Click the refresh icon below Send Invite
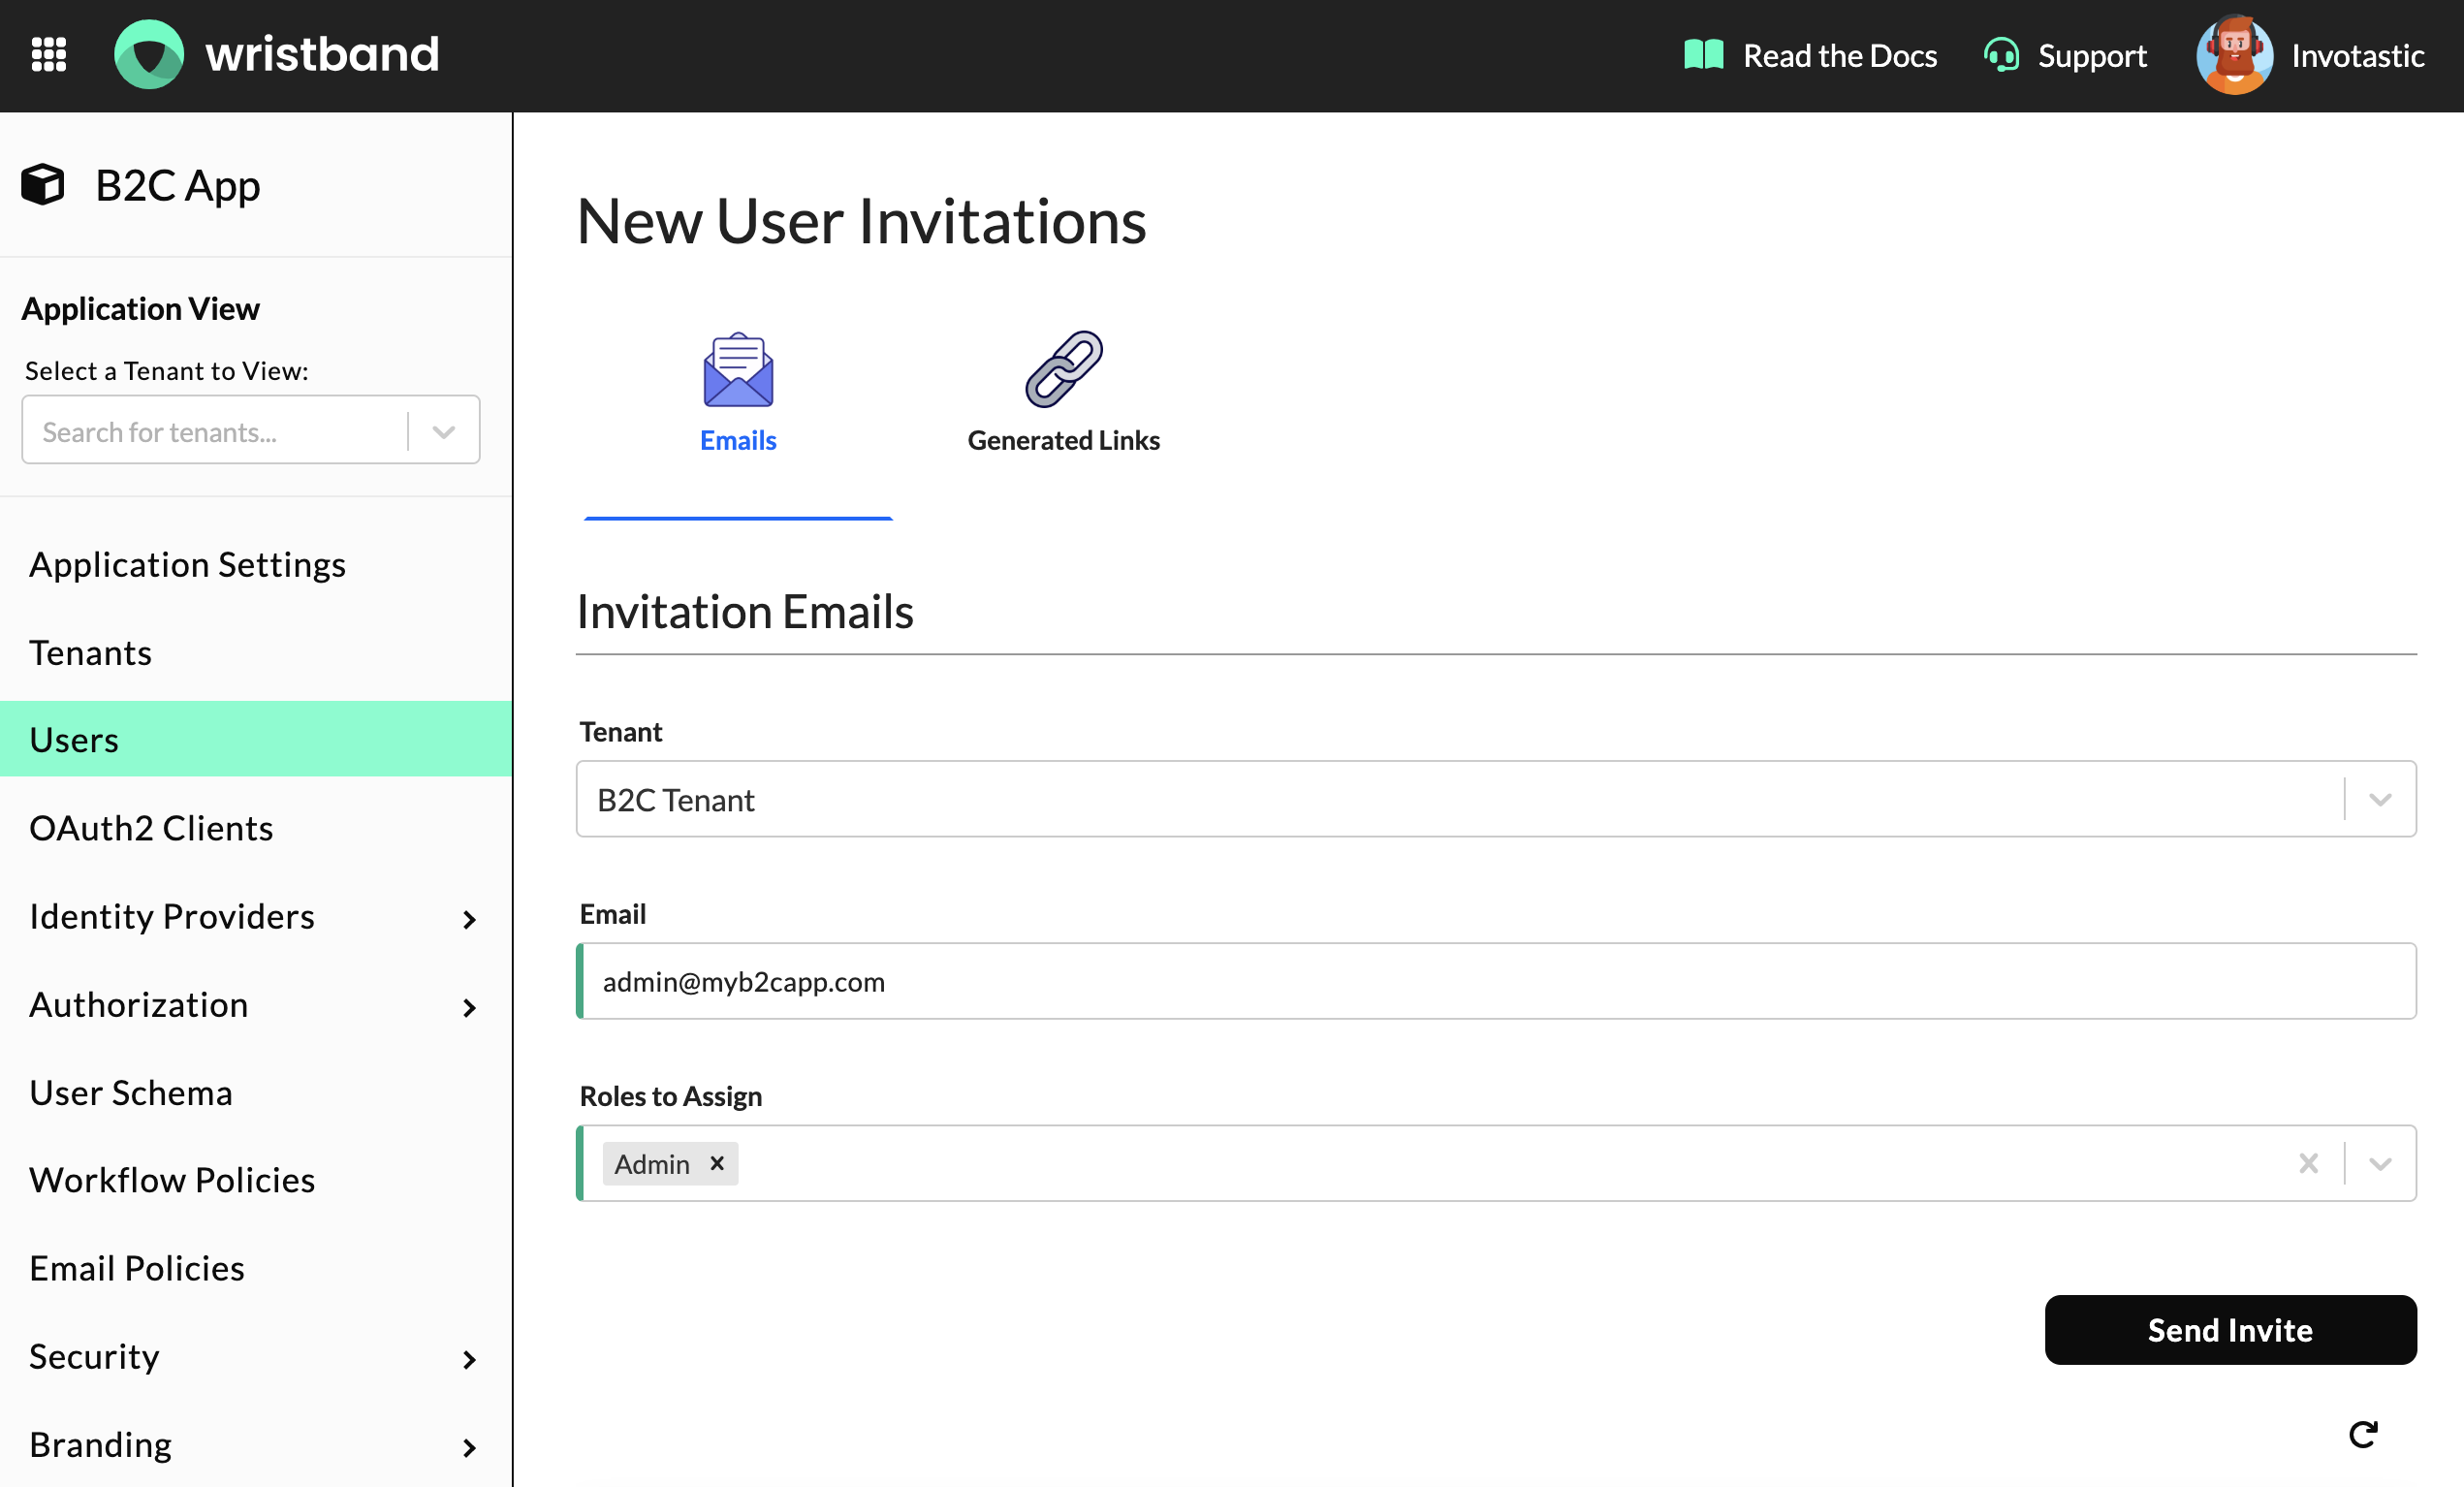2464x1487 pixels. pyautogui.click(x=2362, y=1434)
